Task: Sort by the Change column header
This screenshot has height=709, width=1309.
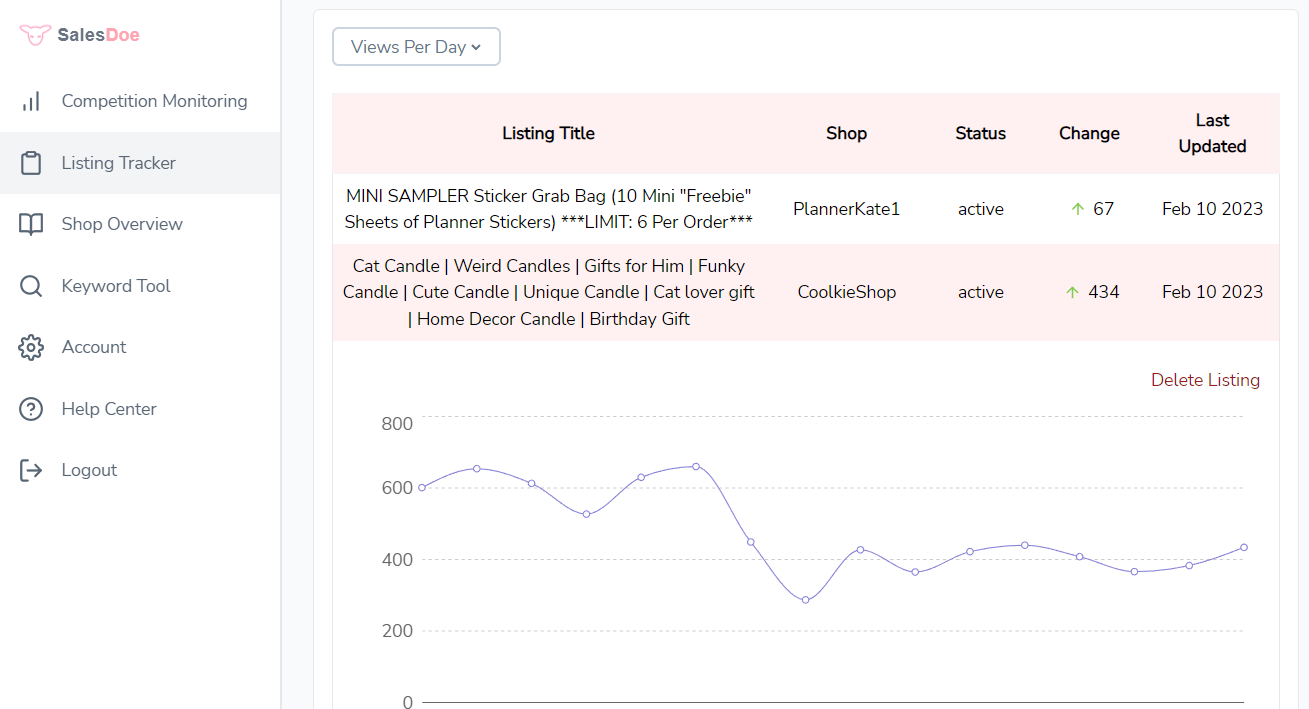Action: [x=1089, y=133]
